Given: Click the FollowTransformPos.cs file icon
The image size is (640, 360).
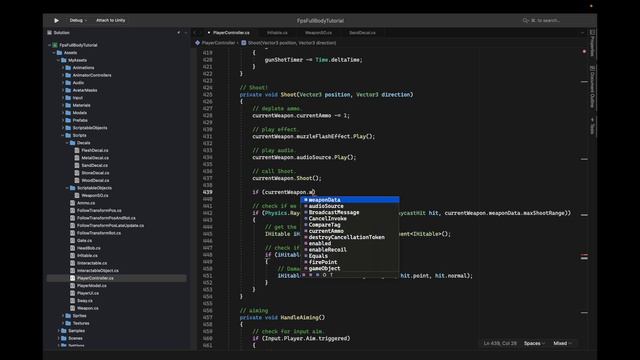Looking at the screenshot, I should click(x=72, y=211).
